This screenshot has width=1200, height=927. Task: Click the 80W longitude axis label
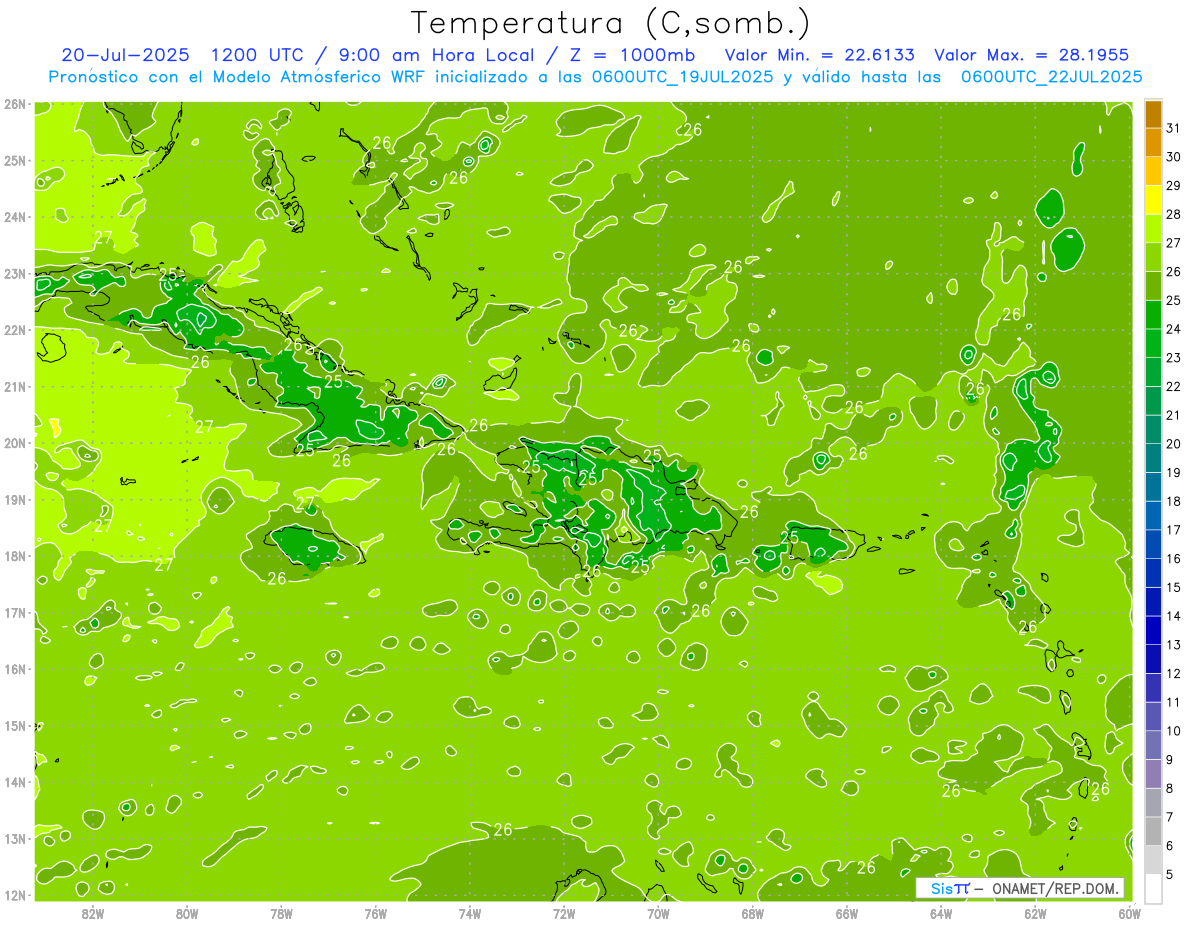[187, 913]
